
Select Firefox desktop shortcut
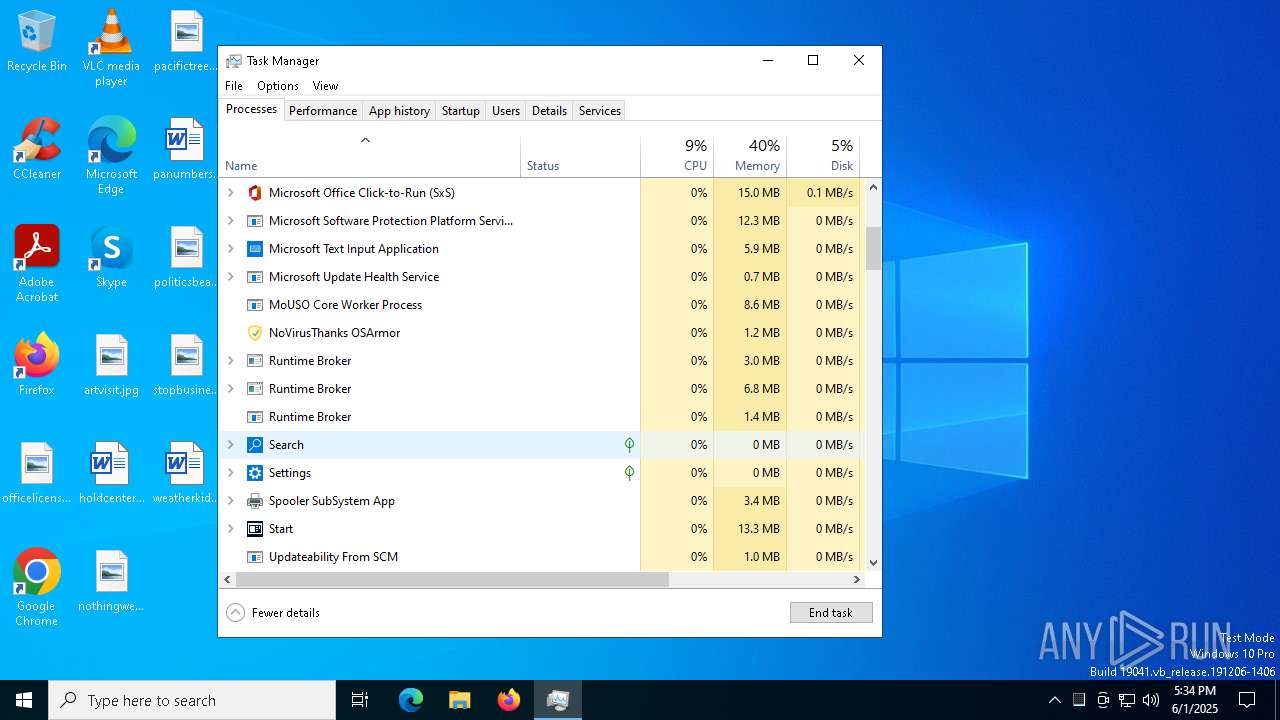(37, 364)
